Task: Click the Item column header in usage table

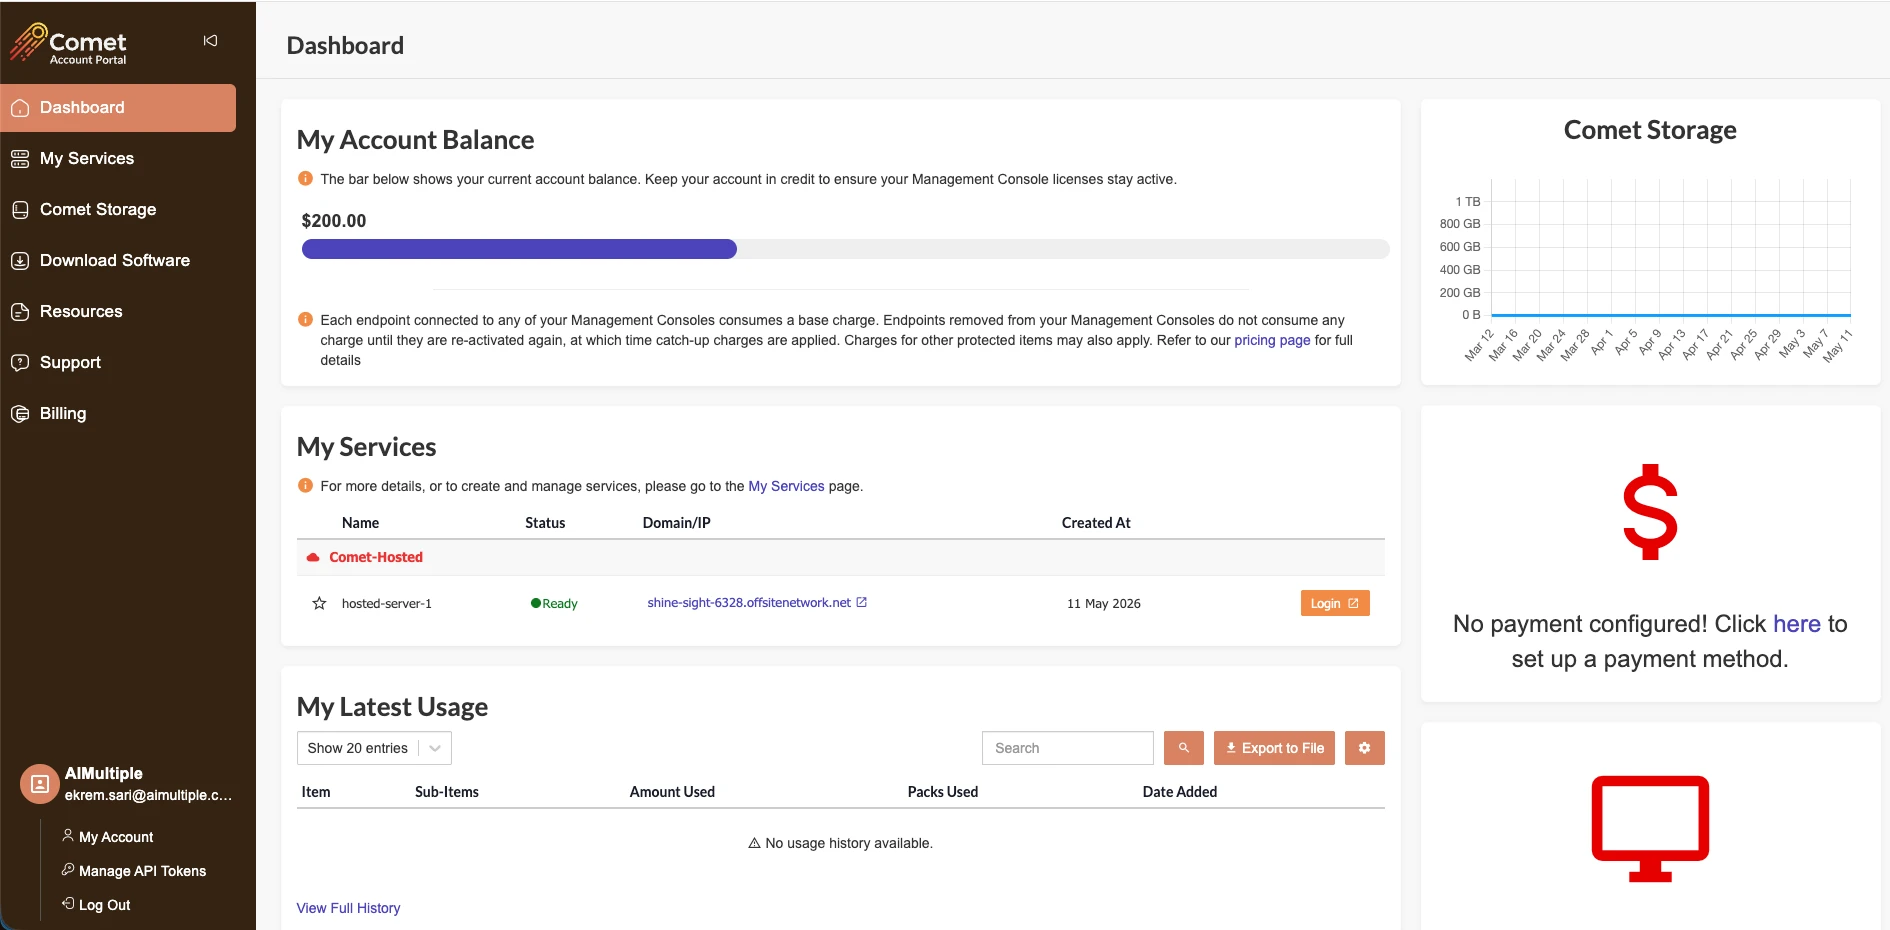Action: (x=316, y=792)
